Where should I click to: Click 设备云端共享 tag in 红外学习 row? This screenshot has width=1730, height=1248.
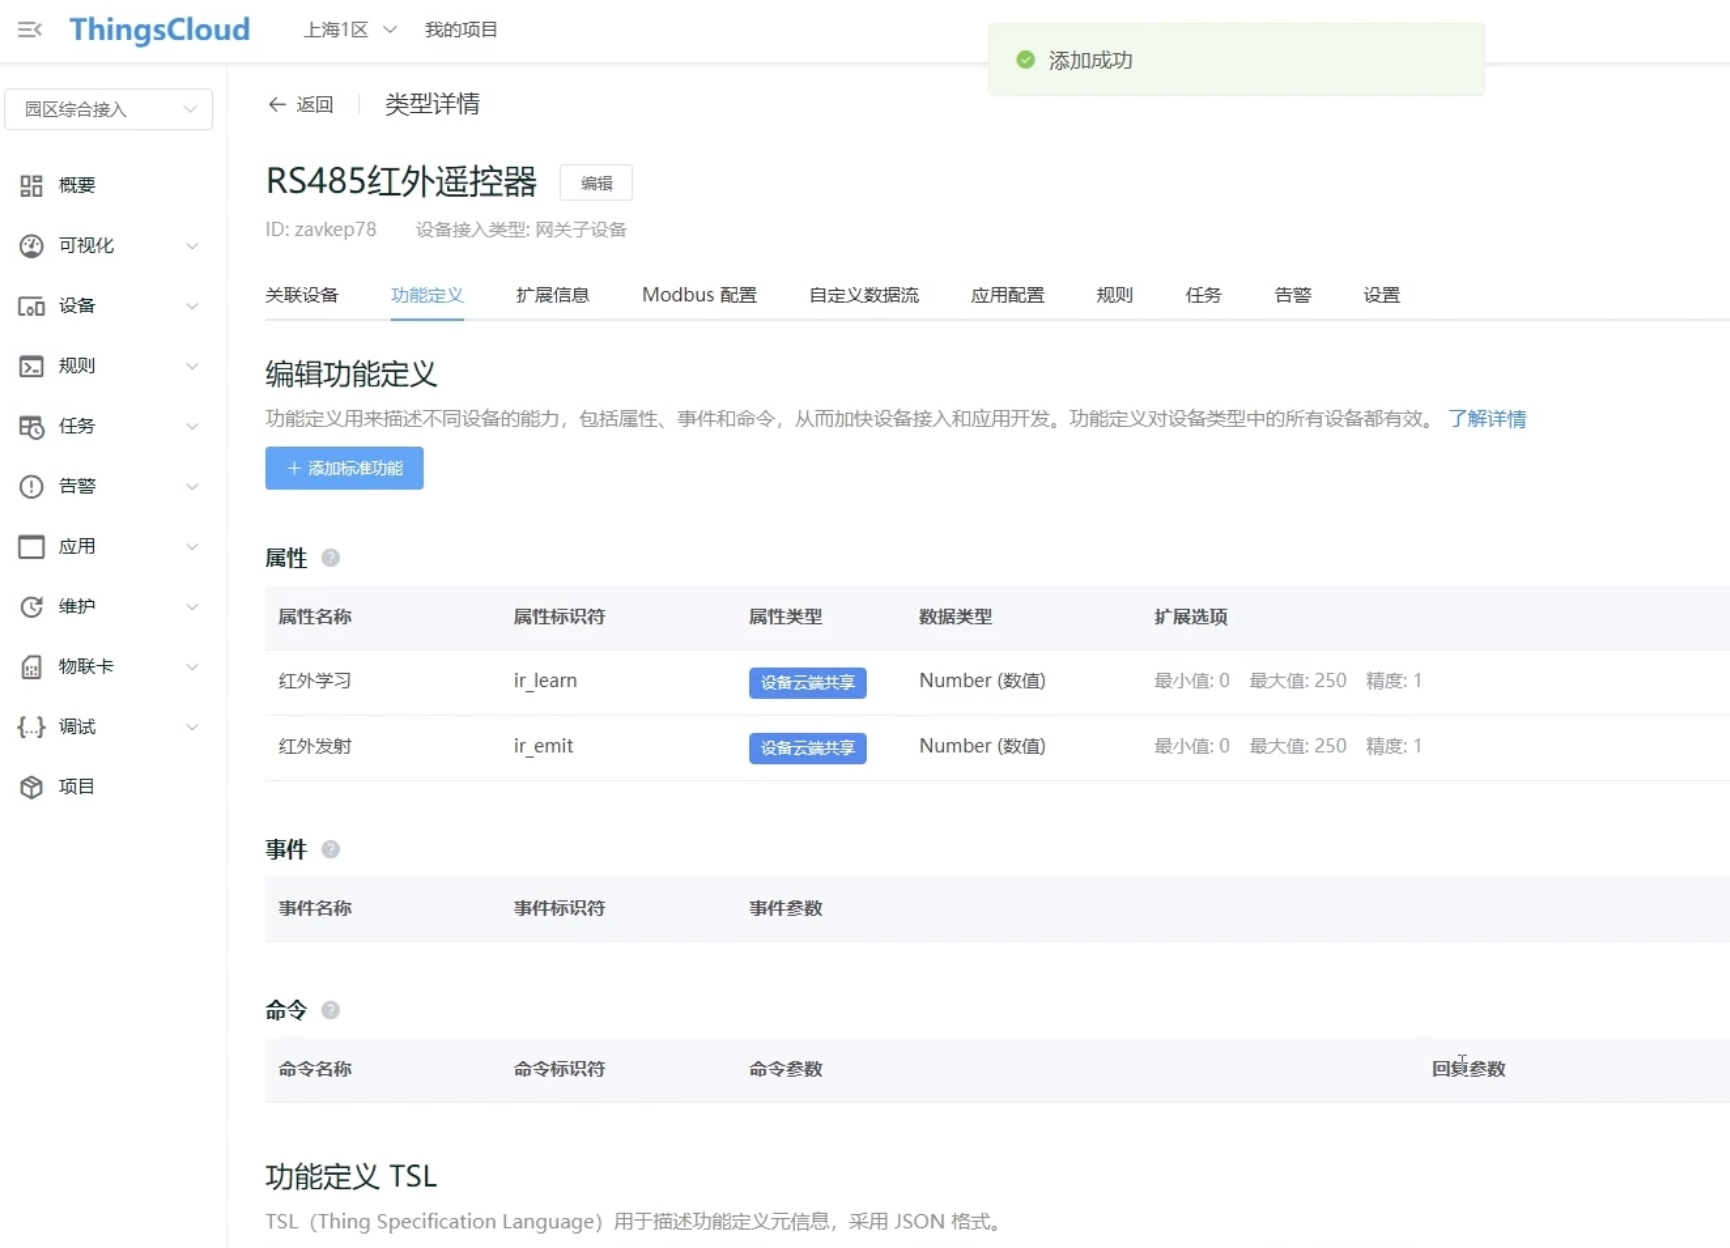pos(808,683)
